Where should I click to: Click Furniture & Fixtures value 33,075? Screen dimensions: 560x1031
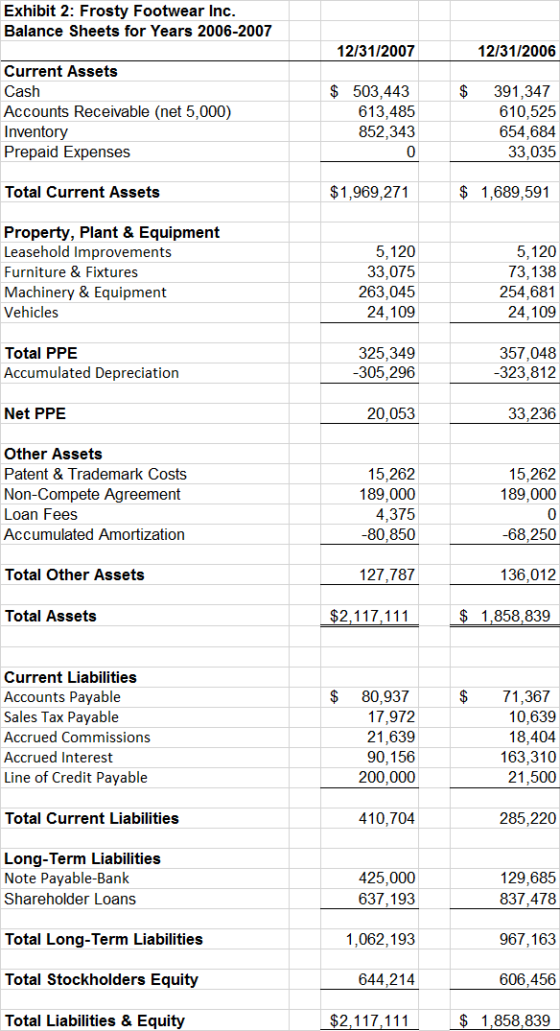pos(391,272)
